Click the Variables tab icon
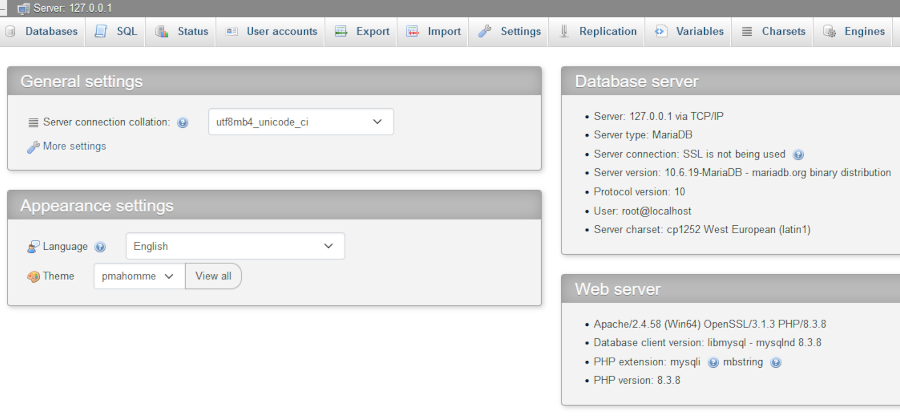The image size is (900, 416). click(x=661, y=32)
